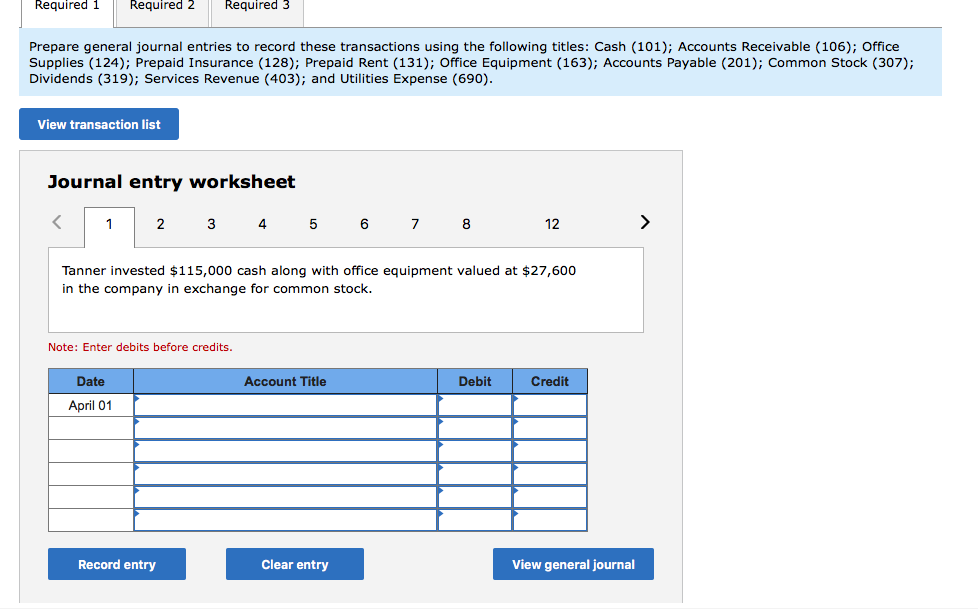Click the first Credit amount field
This screenshot has height=613, width=978.
pos(550,405)
